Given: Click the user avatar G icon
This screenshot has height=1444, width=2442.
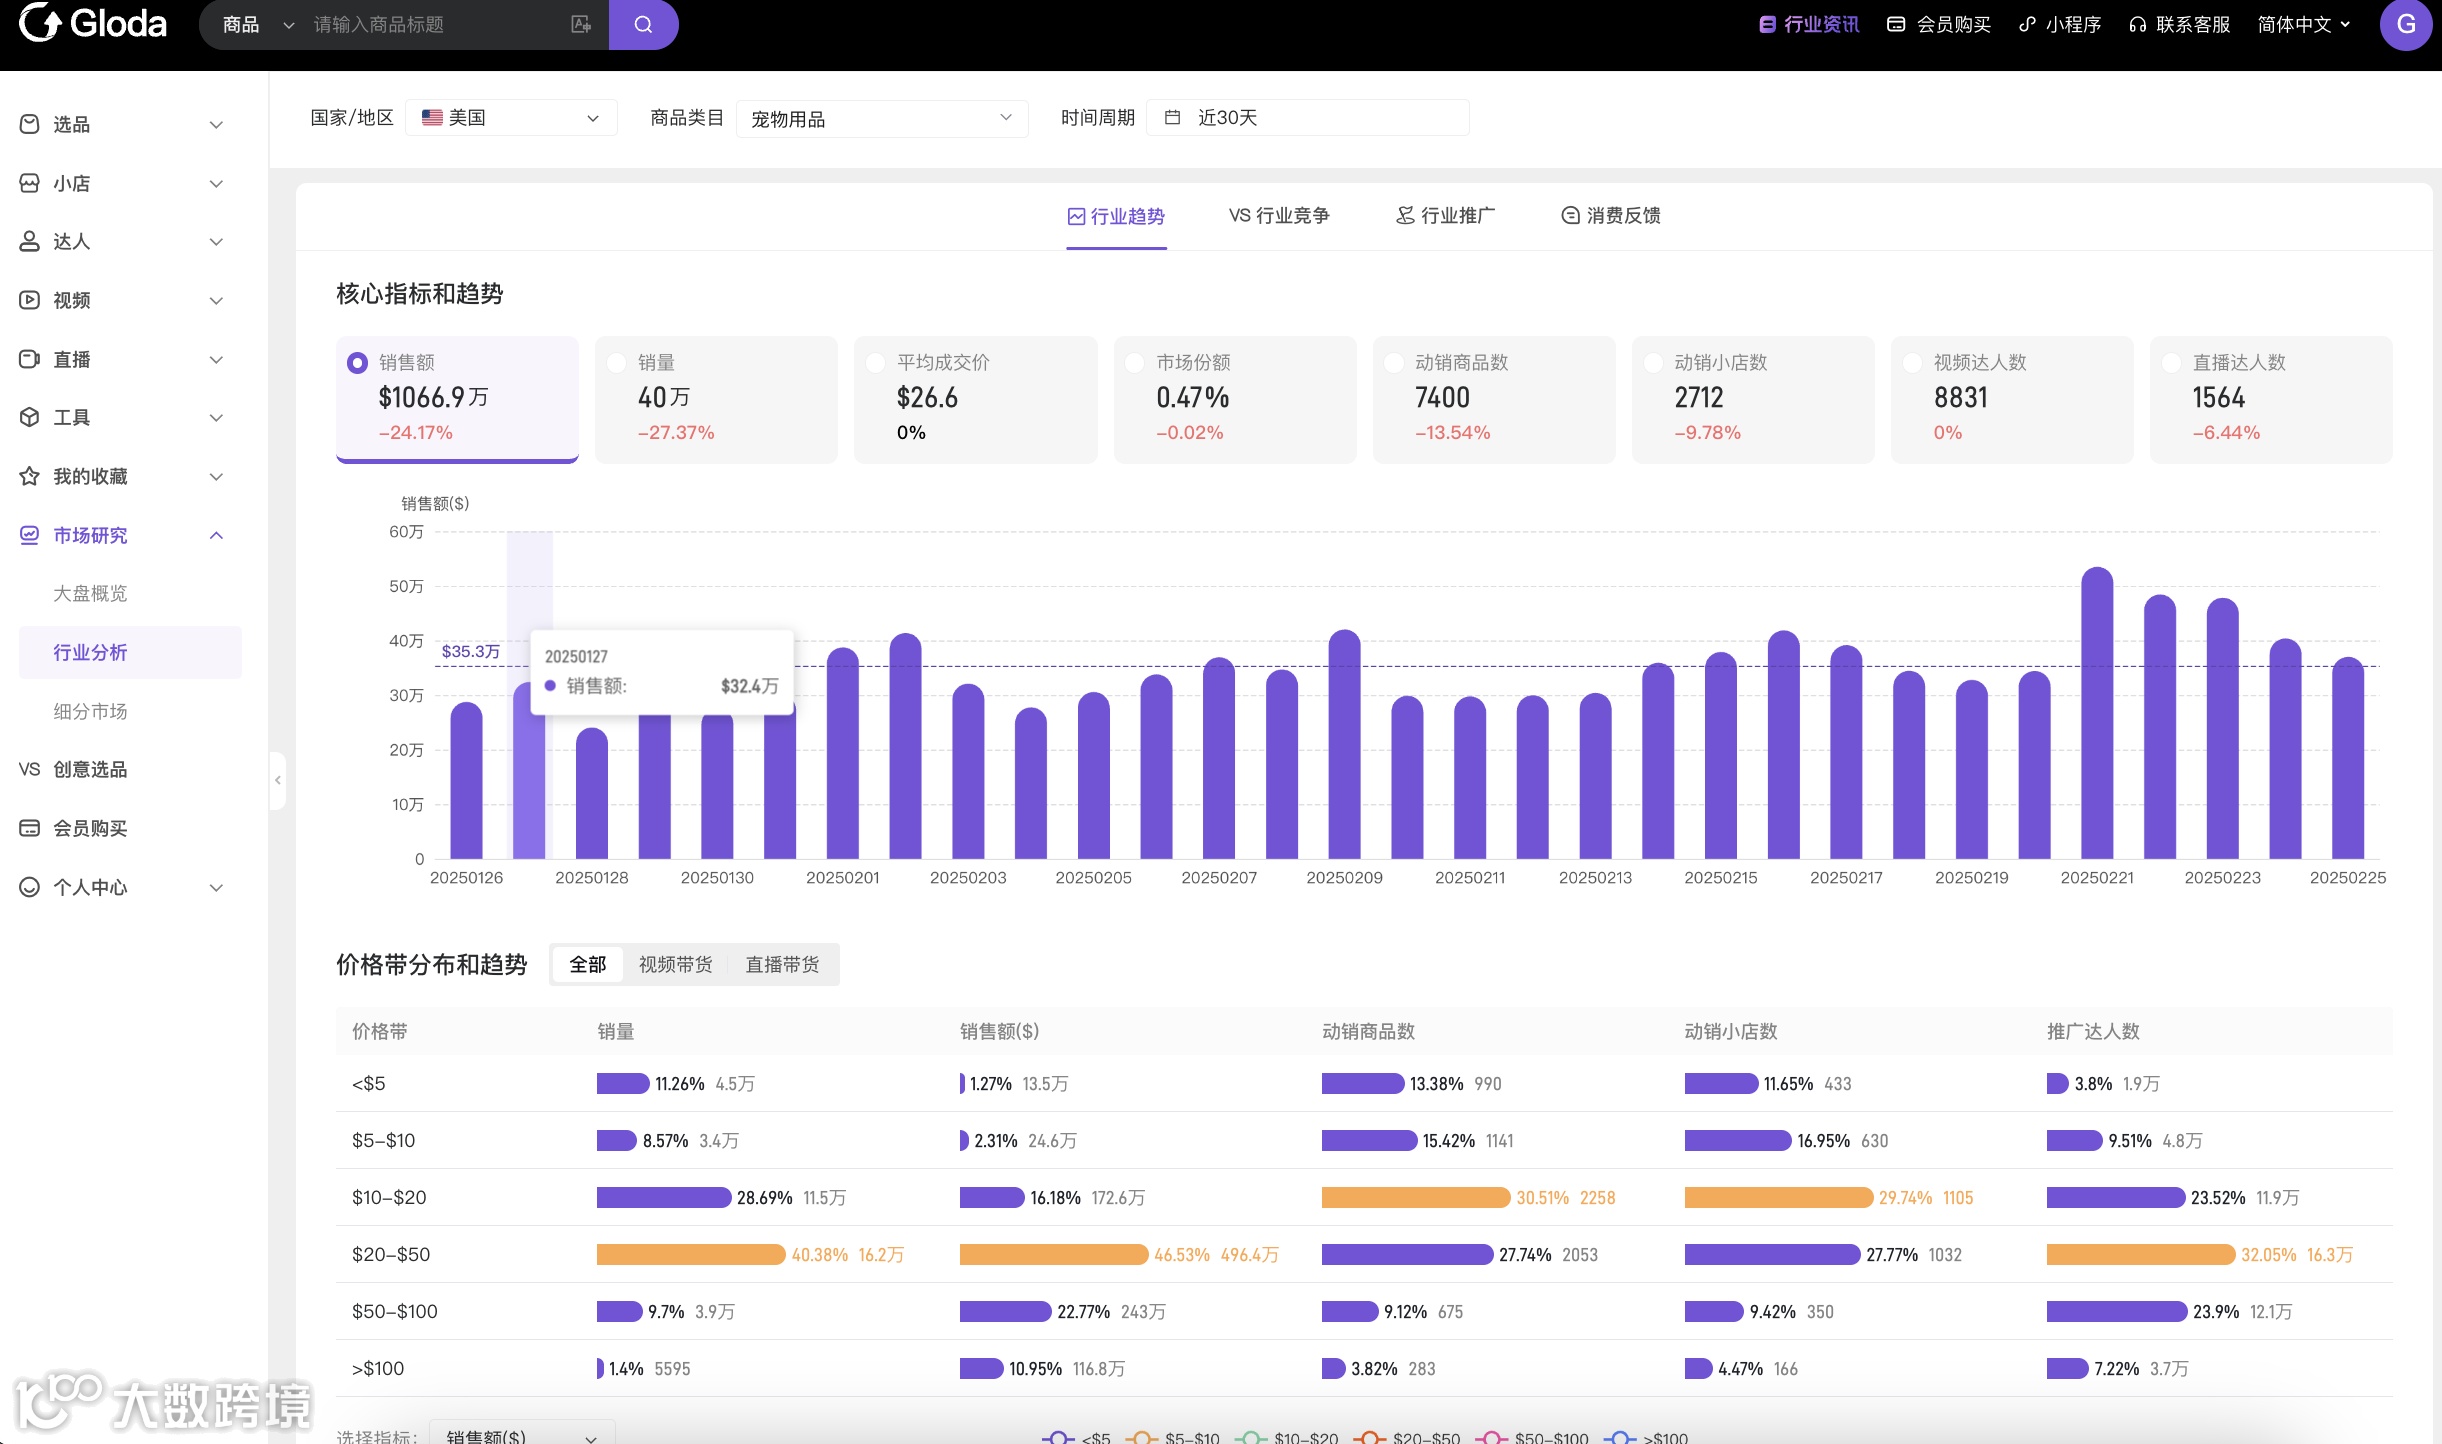Looking at the screenshot, I should coord(2406,24).
